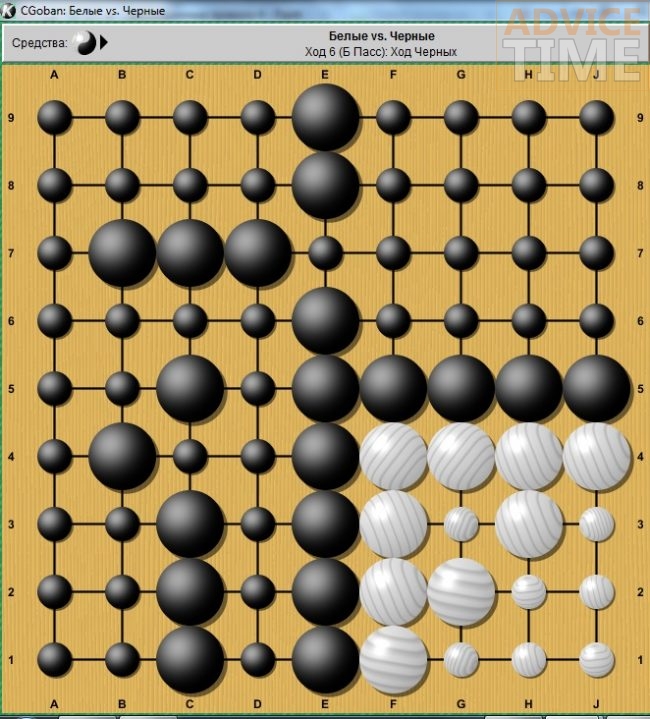The height and width of the screenshot is (719, 650).
Task: Click the arrow next to the yin-yang icon
Action: pos(104,43)
